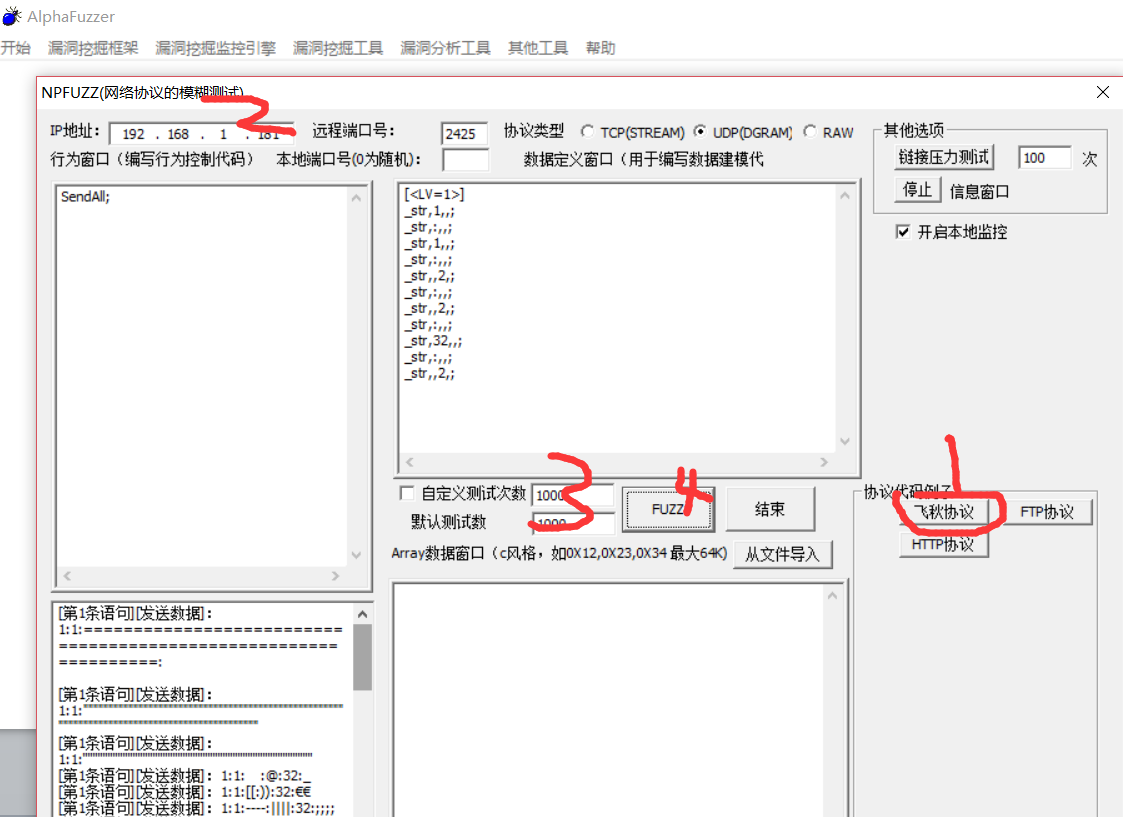1123x817 pixels.
Task: Click the left arrow of behavior window scrollbar
Action: point(67,576)
